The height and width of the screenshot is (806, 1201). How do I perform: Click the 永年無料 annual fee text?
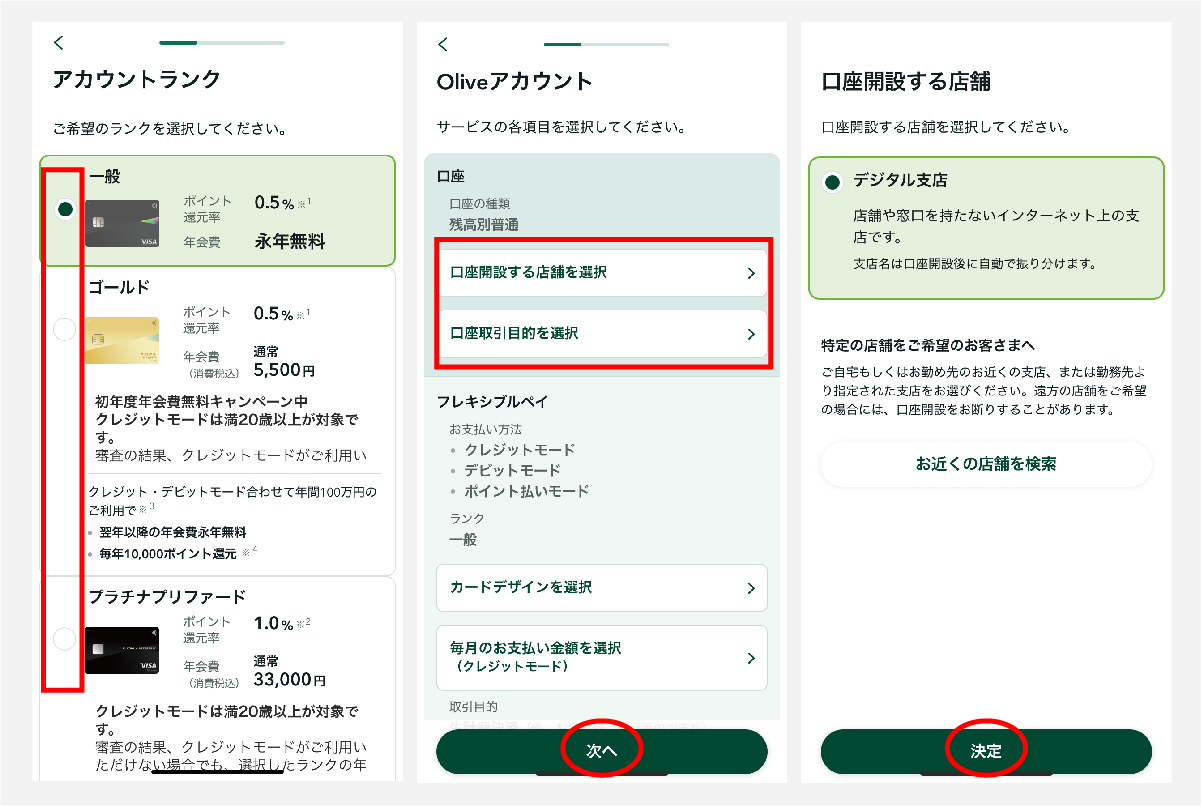[290, 241]
